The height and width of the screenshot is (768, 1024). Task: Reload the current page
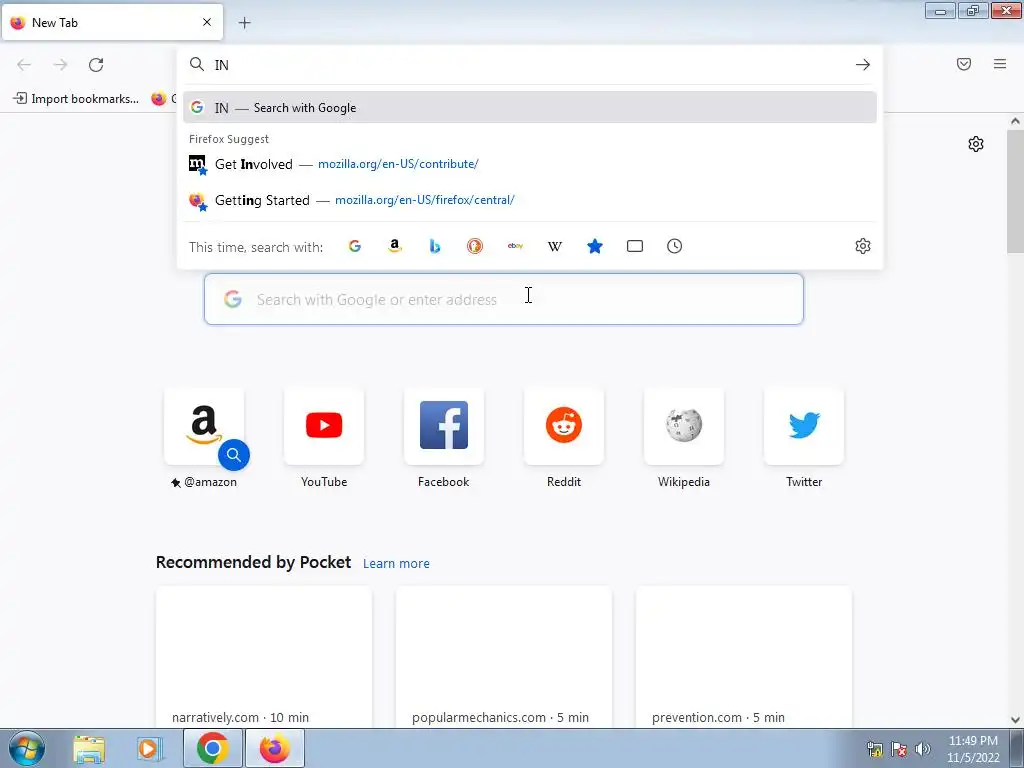pos(96,65)
